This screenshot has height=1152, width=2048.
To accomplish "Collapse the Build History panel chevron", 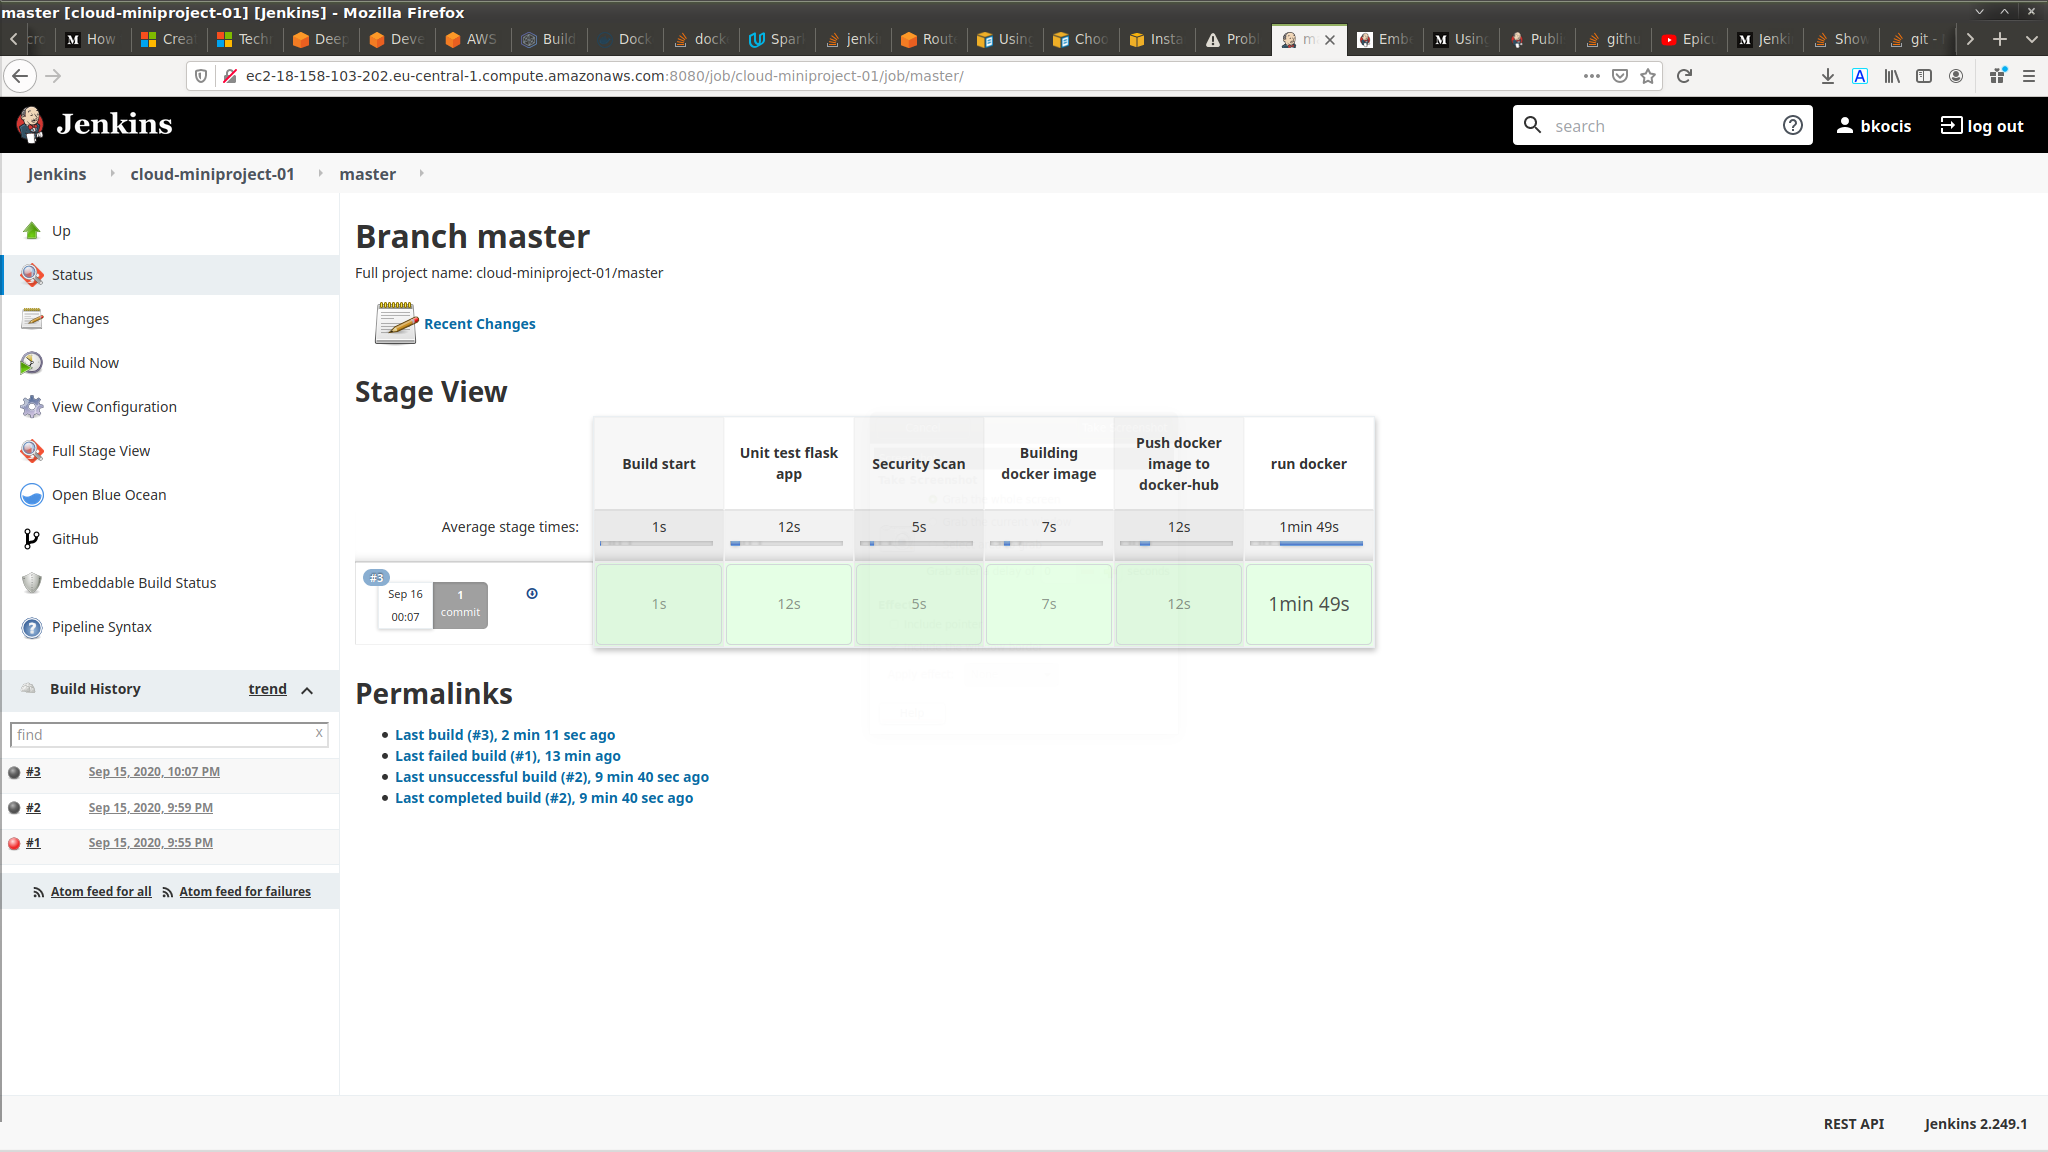I will (x=307, y=690).
